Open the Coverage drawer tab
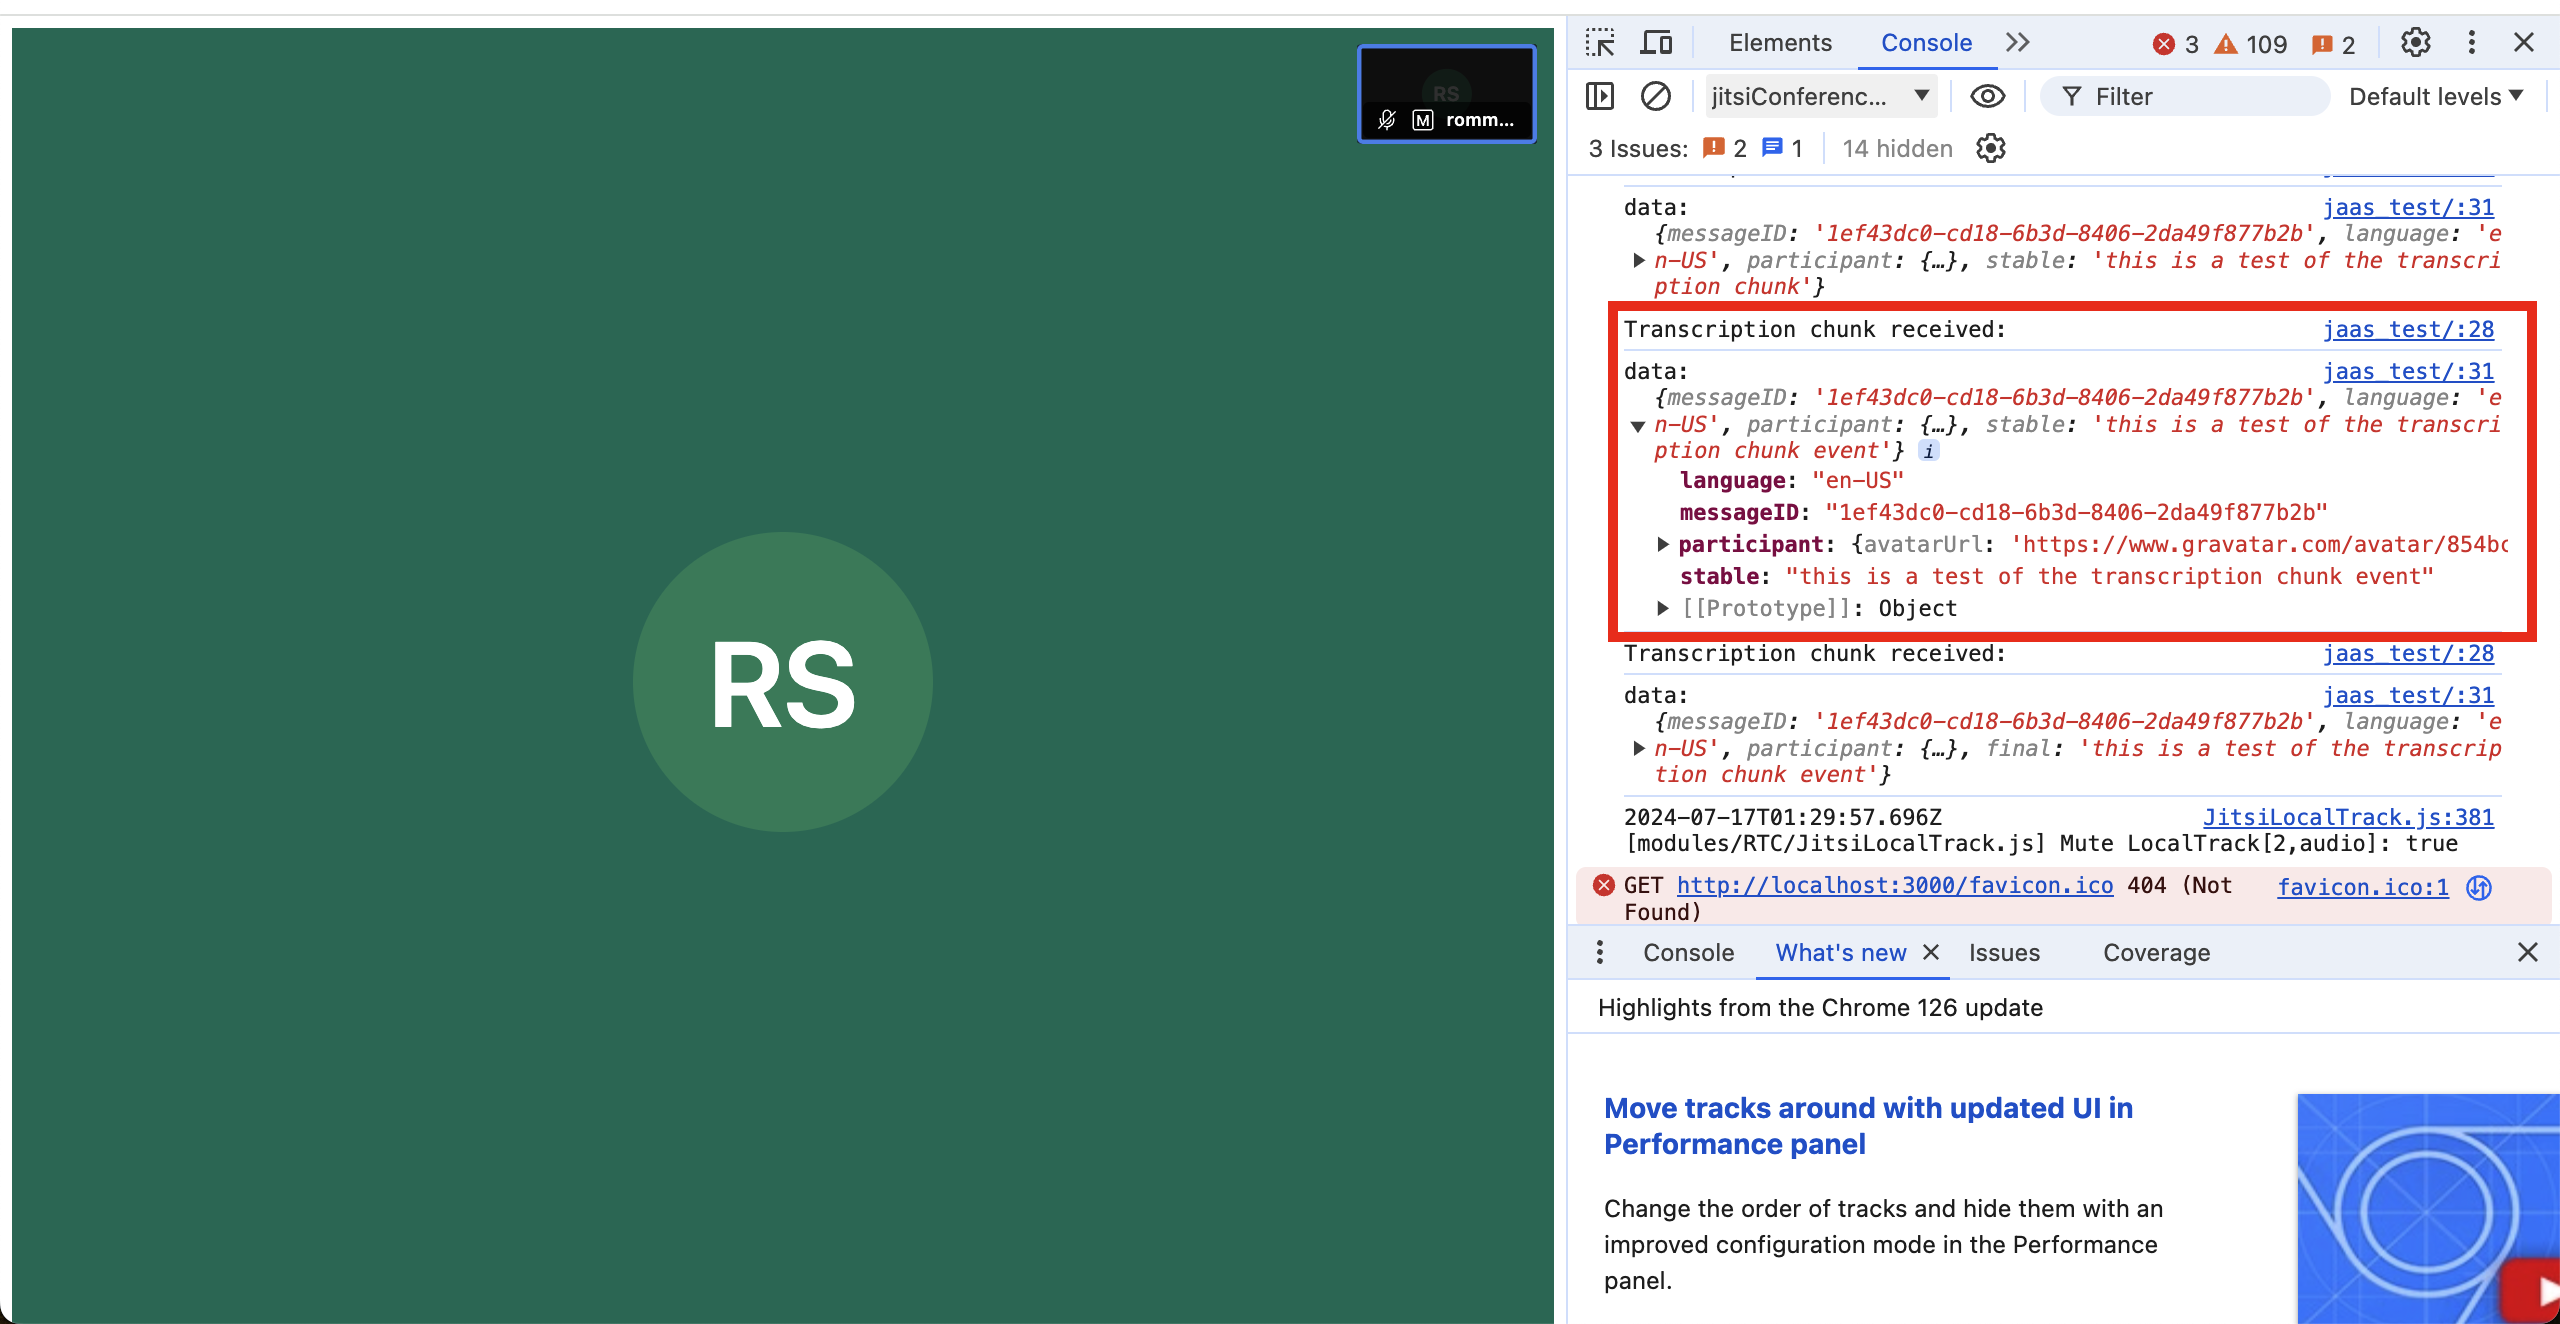2560x1324 pixels. [x=2156, y=953]
